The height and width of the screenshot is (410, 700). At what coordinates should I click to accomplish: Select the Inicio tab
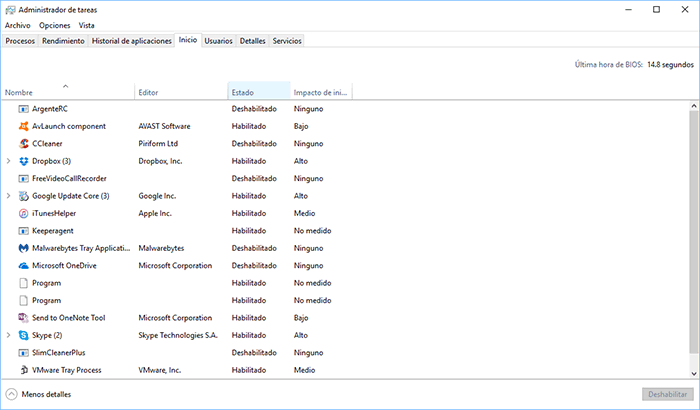[188, 40]
